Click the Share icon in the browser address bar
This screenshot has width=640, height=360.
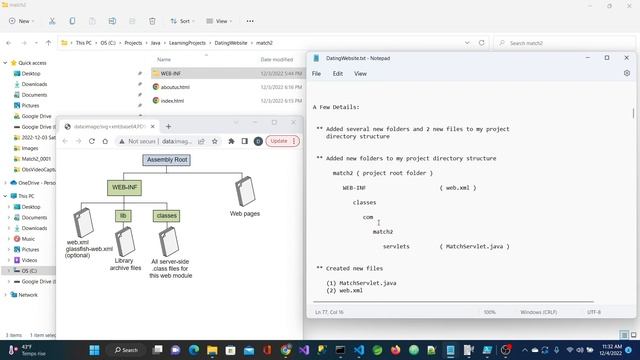(x=201, y=141)
